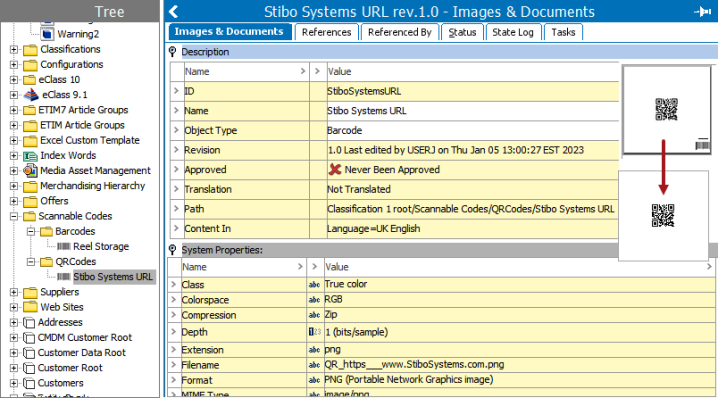The height and width of the screenshot is (398, 718).
Task: Click the eClass 9.1 pyramid icon
Action: pos(31,95)
